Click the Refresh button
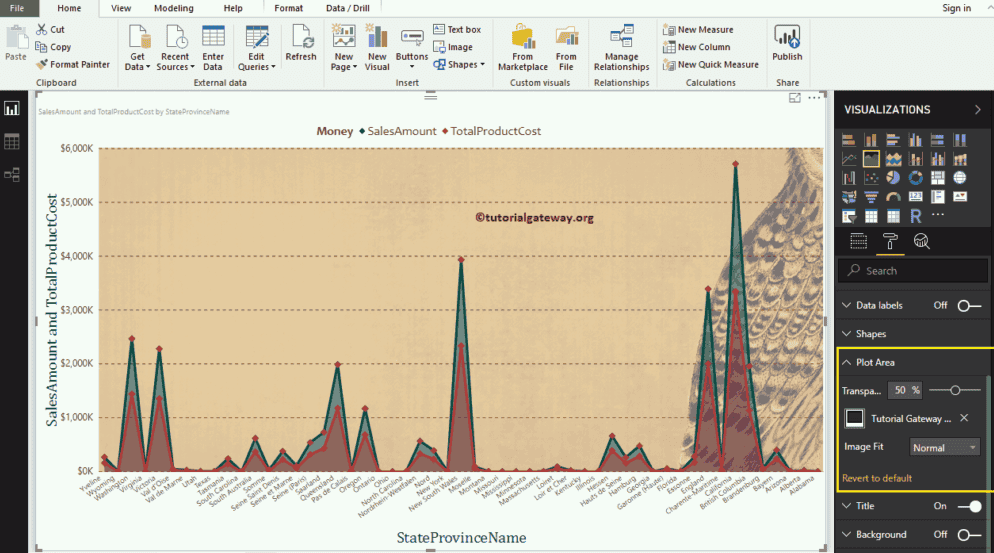 click(x=300, y=43)
